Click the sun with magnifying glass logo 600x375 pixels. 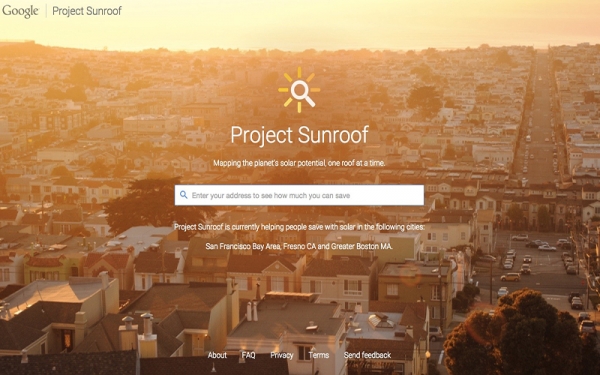299,90
